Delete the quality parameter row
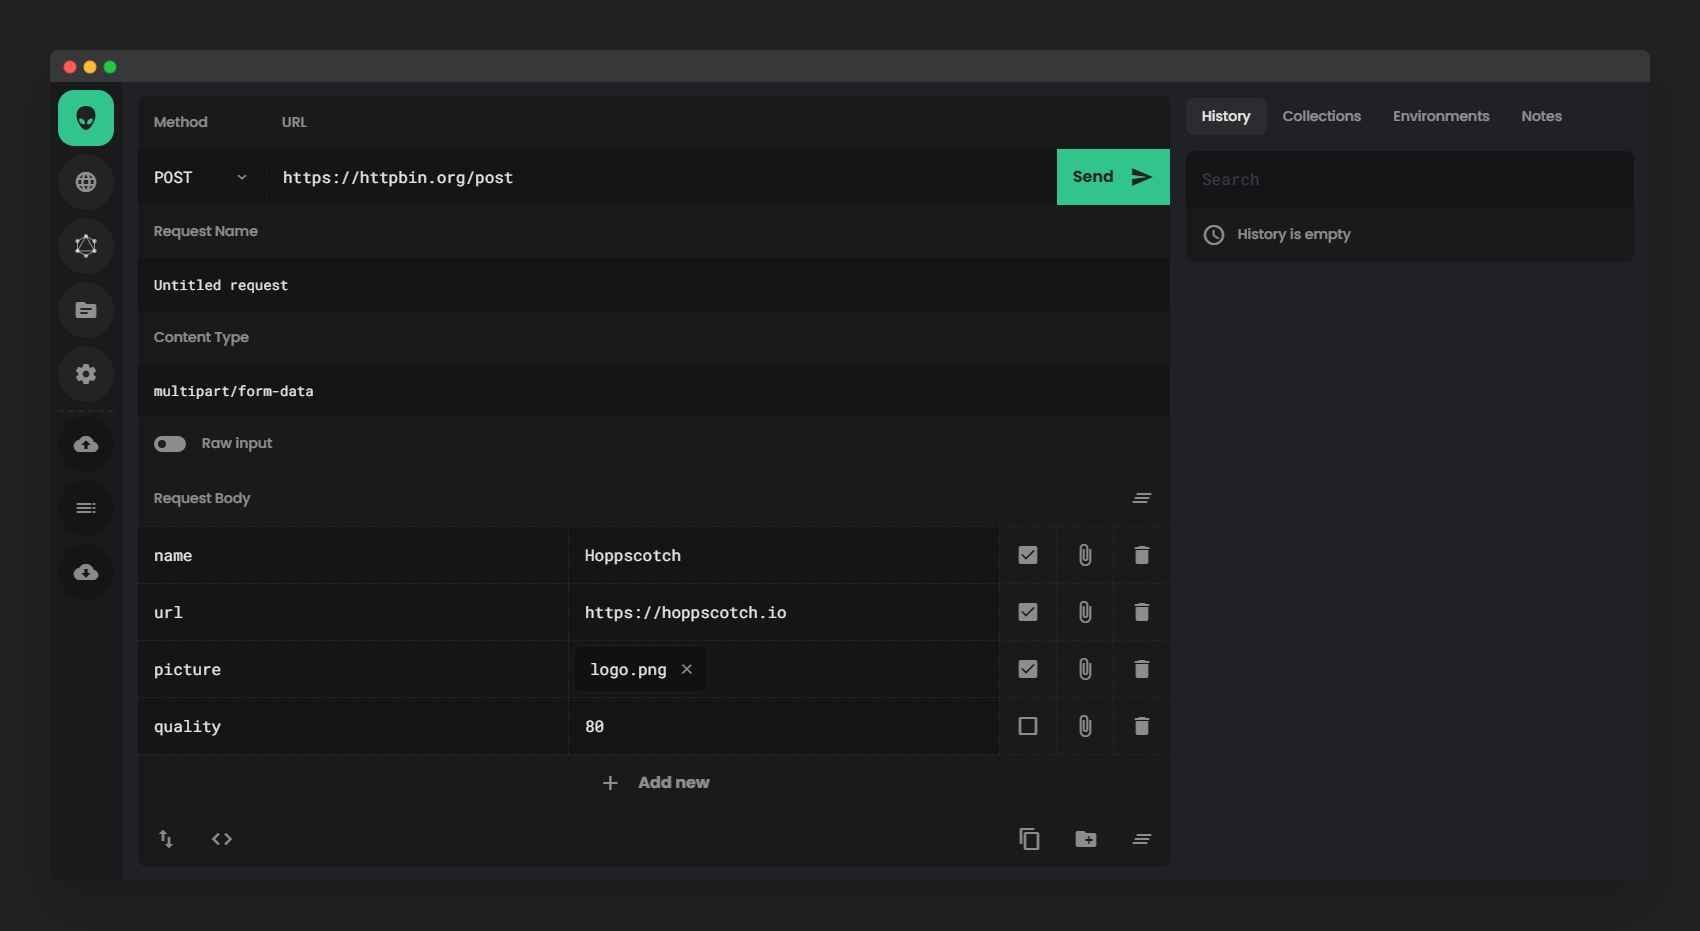The height and width of the screenshot is (931, 1700). 1142,726
